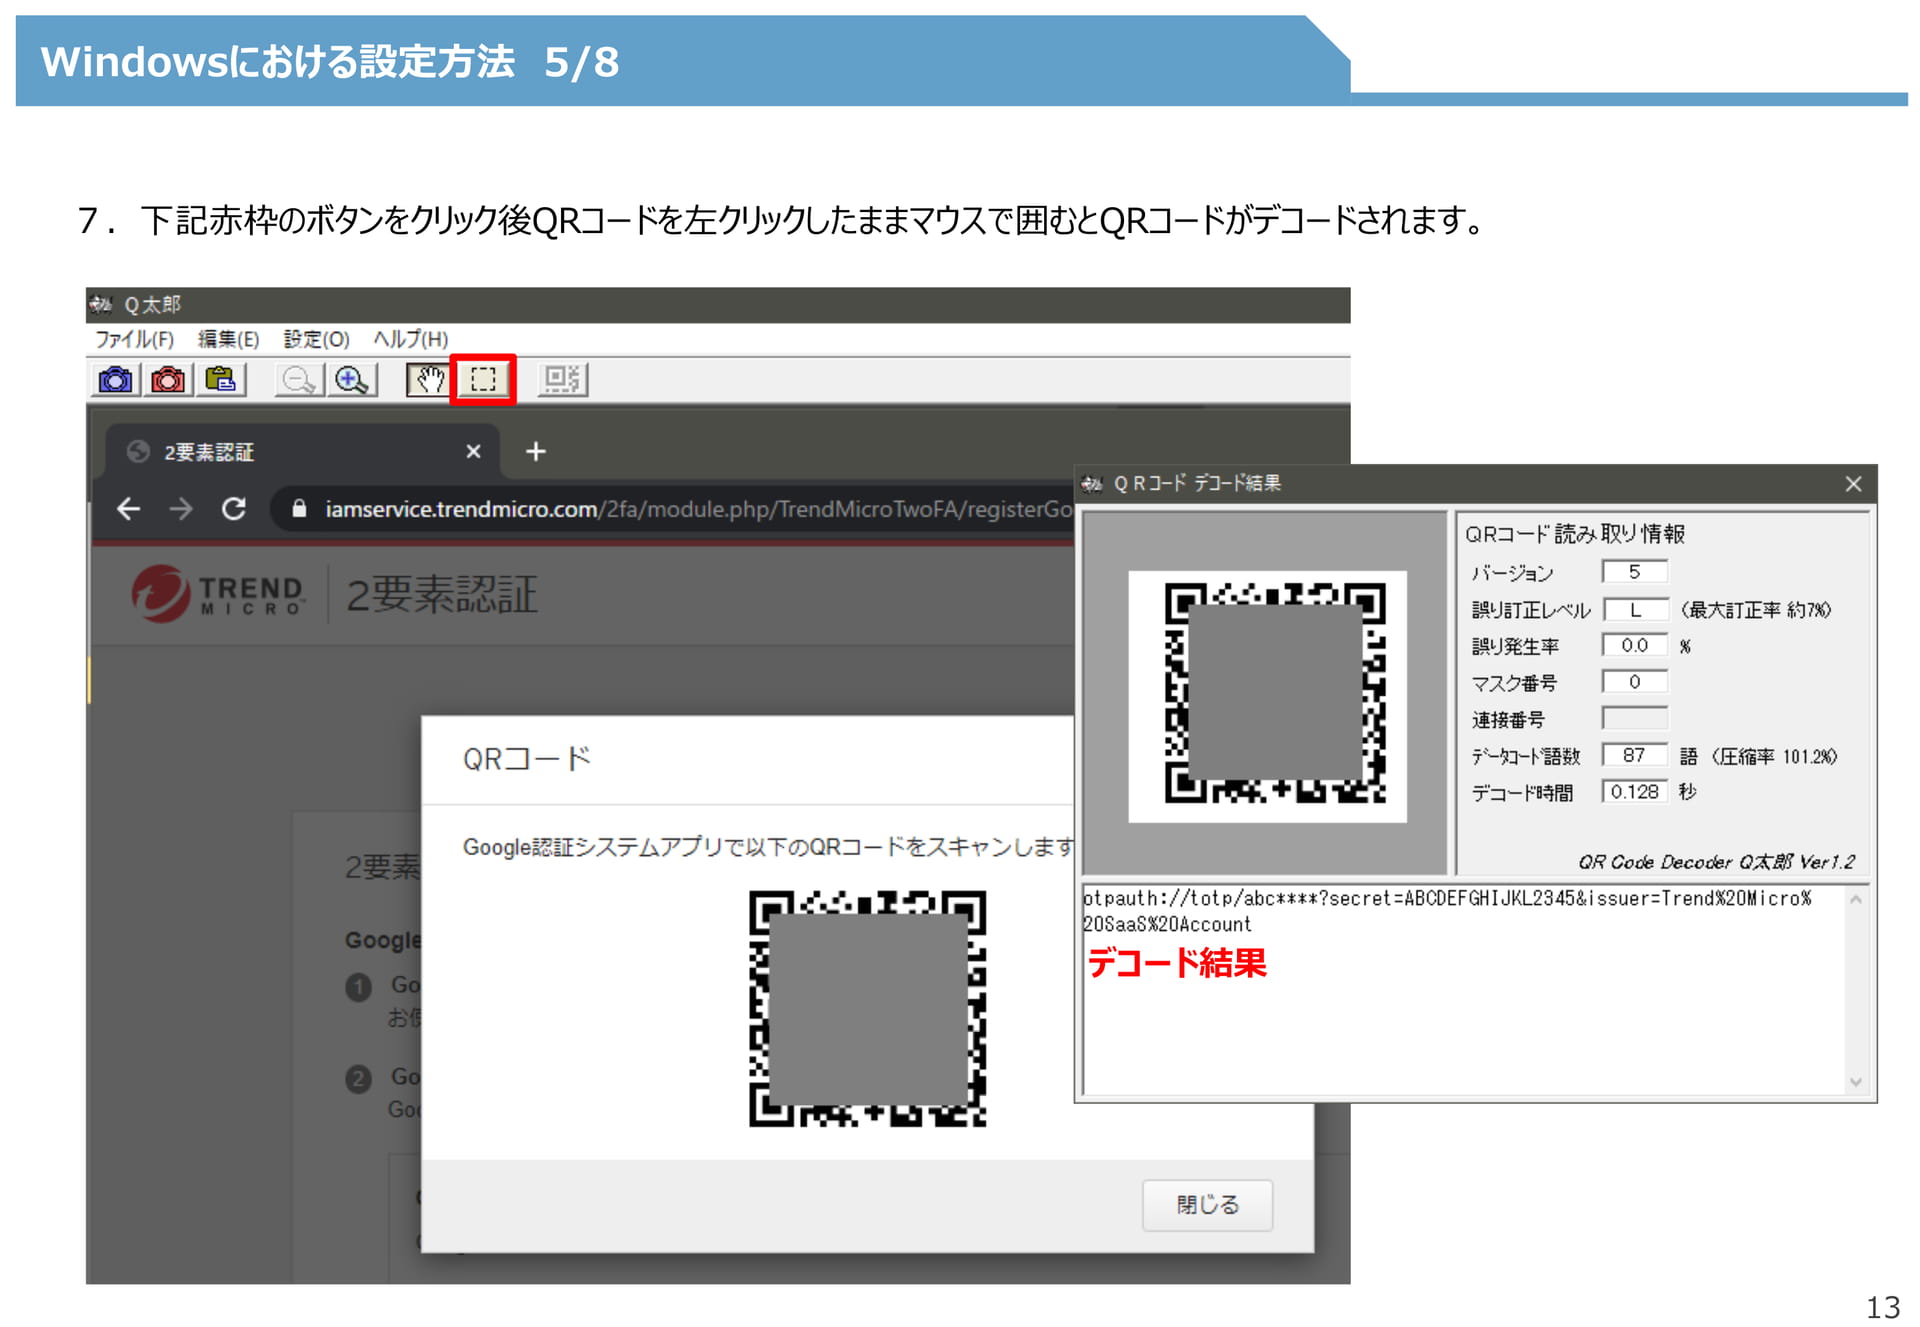Click the "QR Code Decoder Q太郎 Ver1.2" text

pyautogui.click(x=1716, y=862)
